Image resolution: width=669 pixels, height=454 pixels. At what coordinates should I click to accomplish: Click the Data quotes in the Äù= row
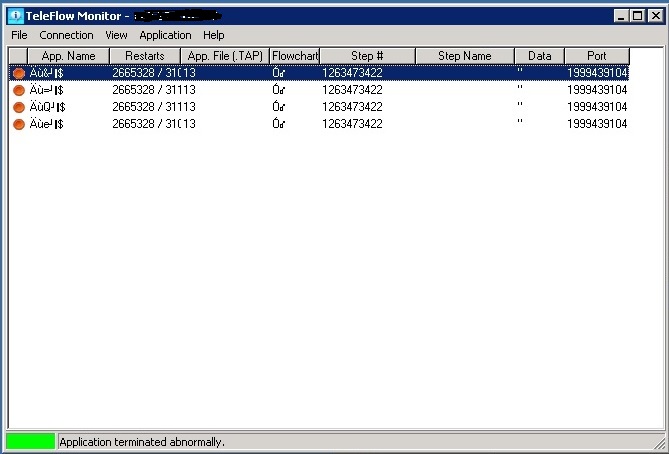coord(520,87)
